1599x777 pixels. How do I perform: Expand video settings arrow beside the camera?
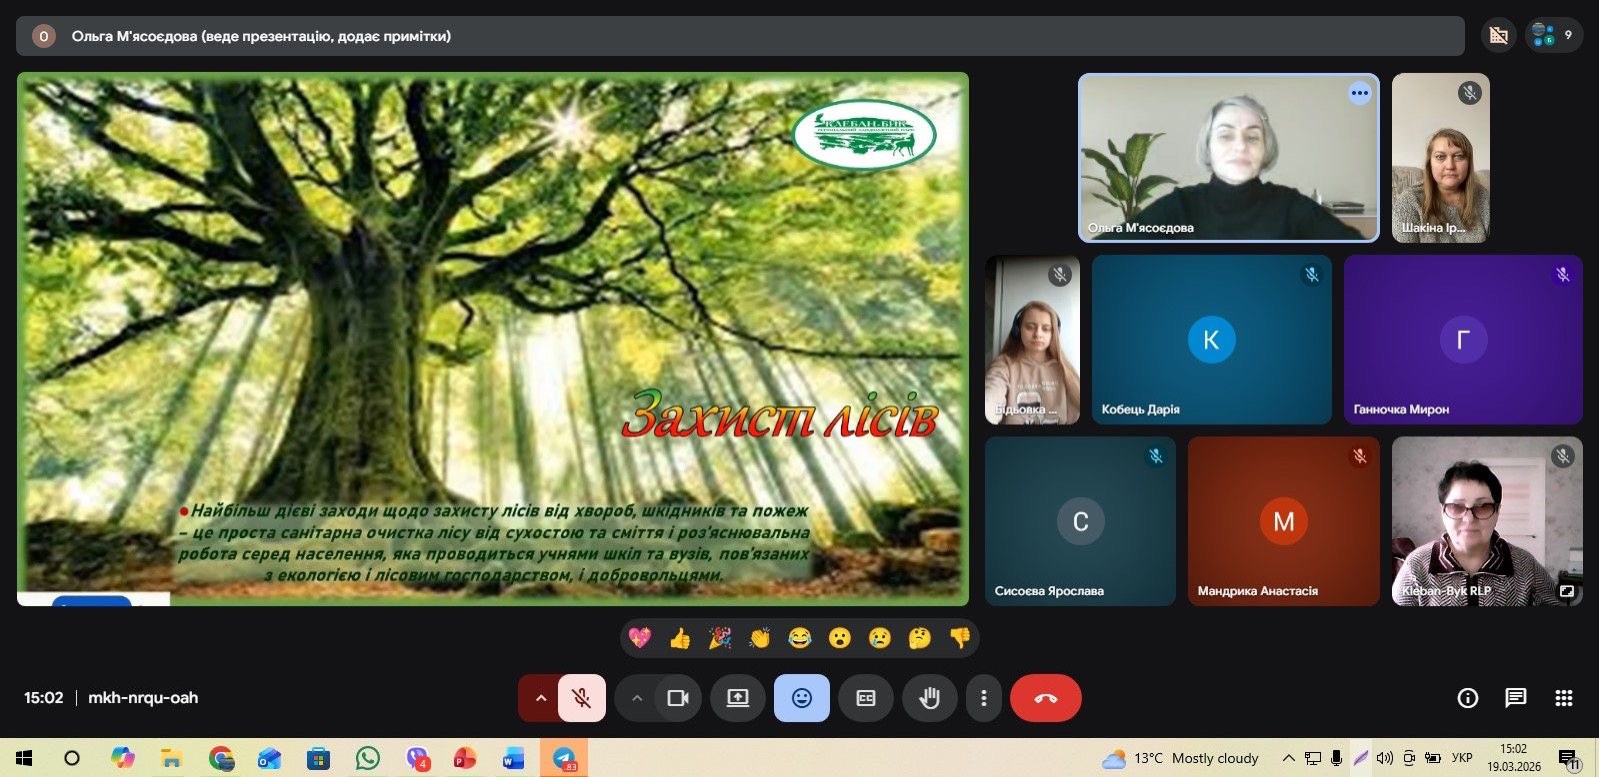[637, 698]
